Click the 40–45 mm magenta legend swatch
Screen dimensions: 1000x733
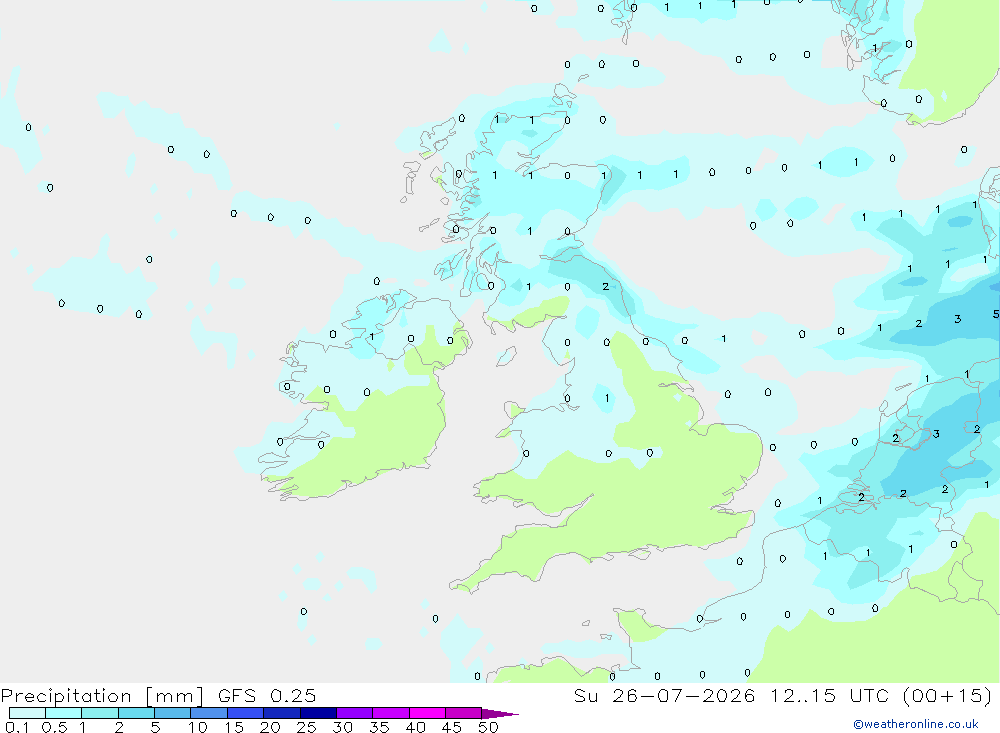(427, 713)
